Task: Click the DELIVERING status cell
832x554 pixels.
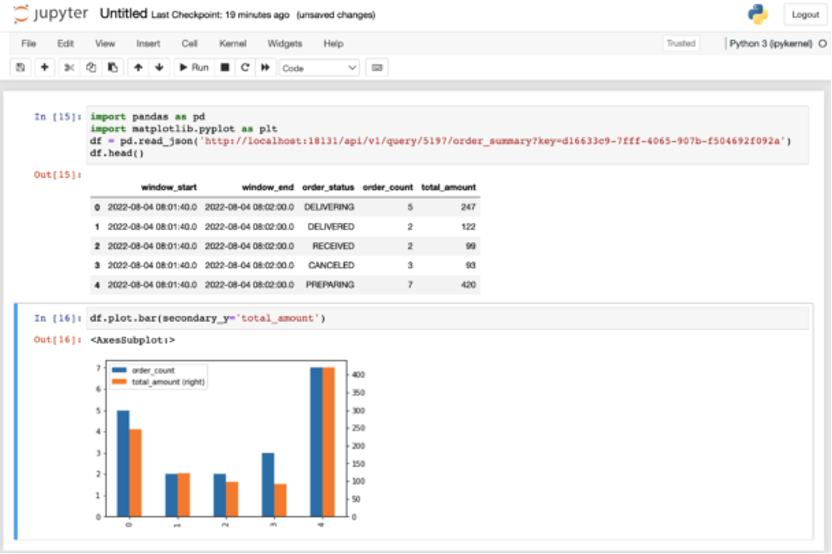Action: point(329,207)
